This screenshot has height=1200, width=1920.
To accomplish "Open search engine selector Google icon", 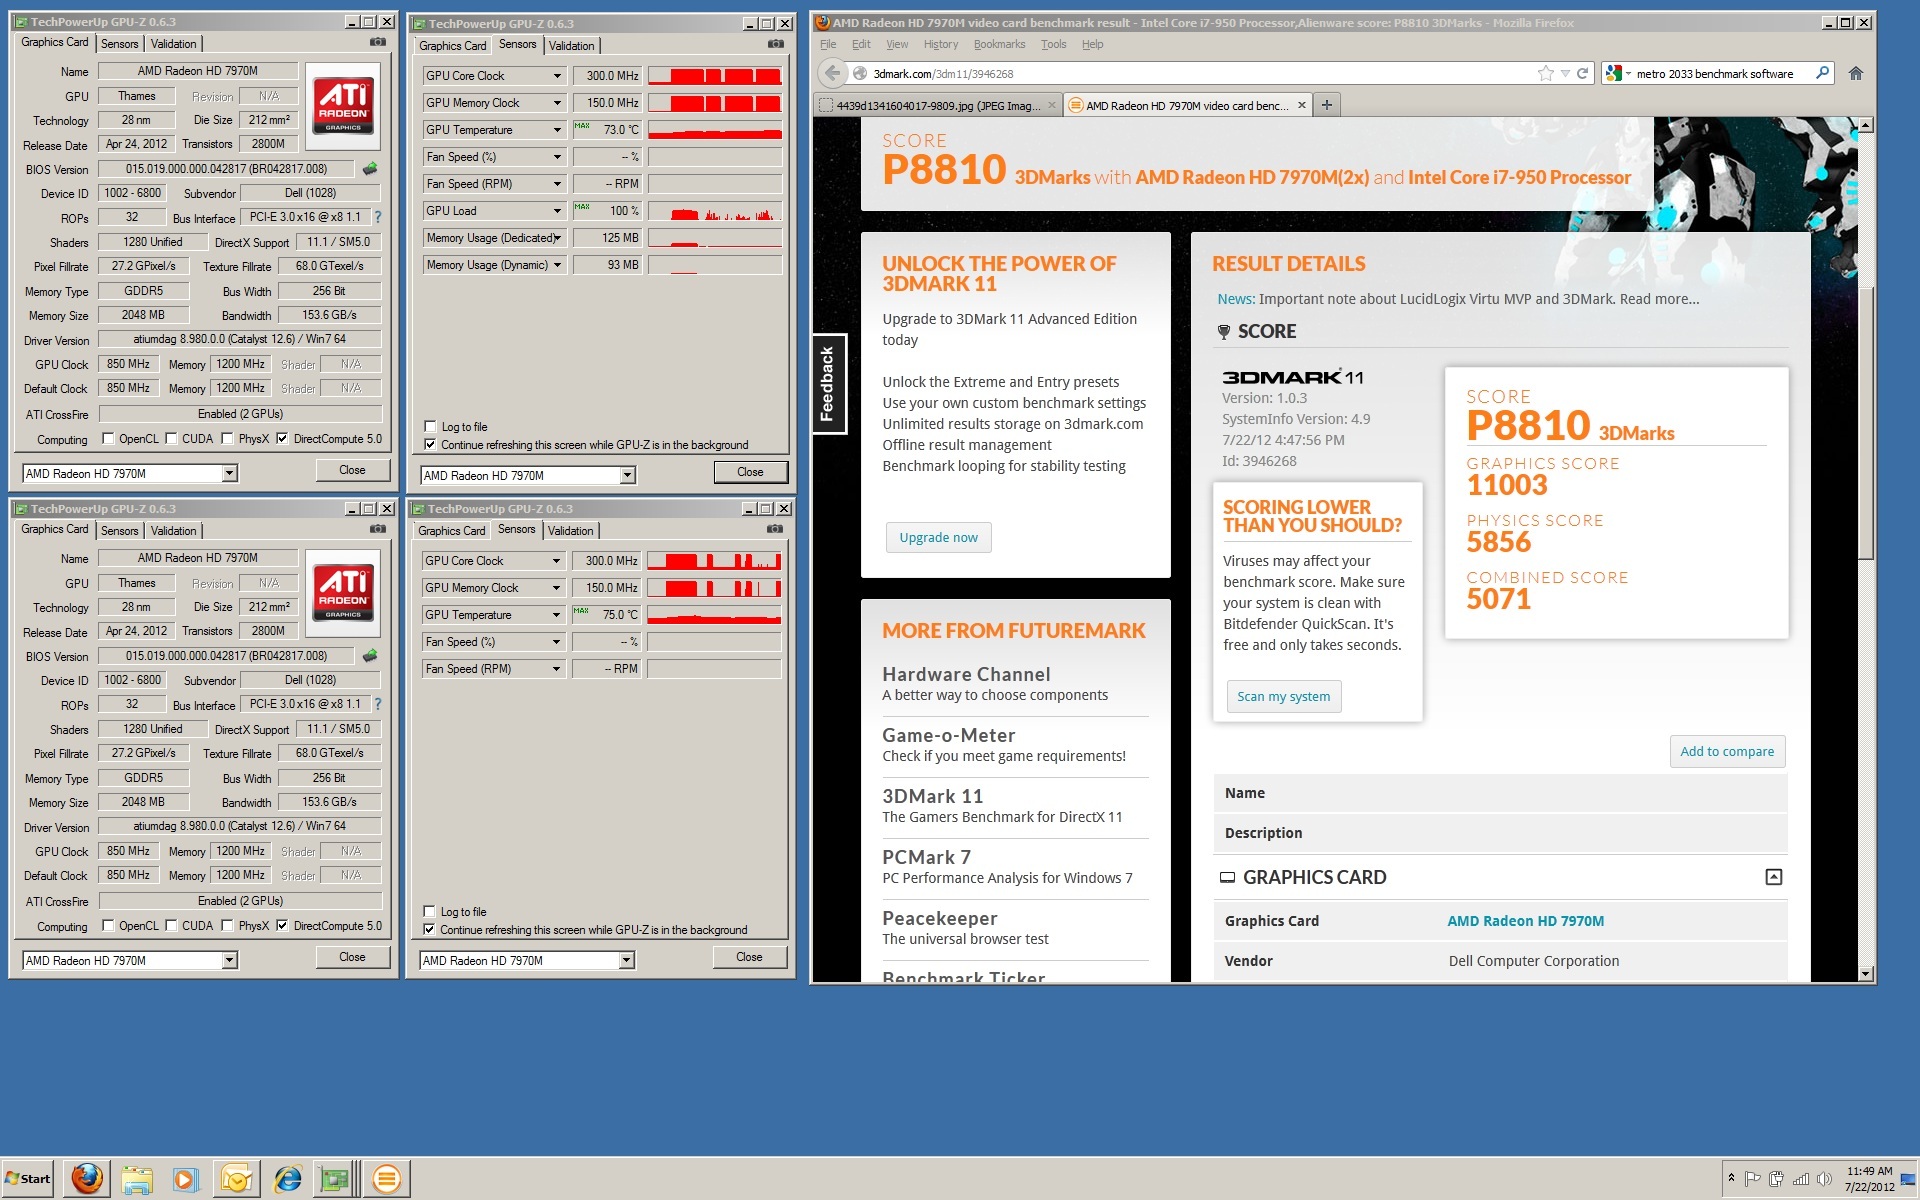I will coord(1618,73).
